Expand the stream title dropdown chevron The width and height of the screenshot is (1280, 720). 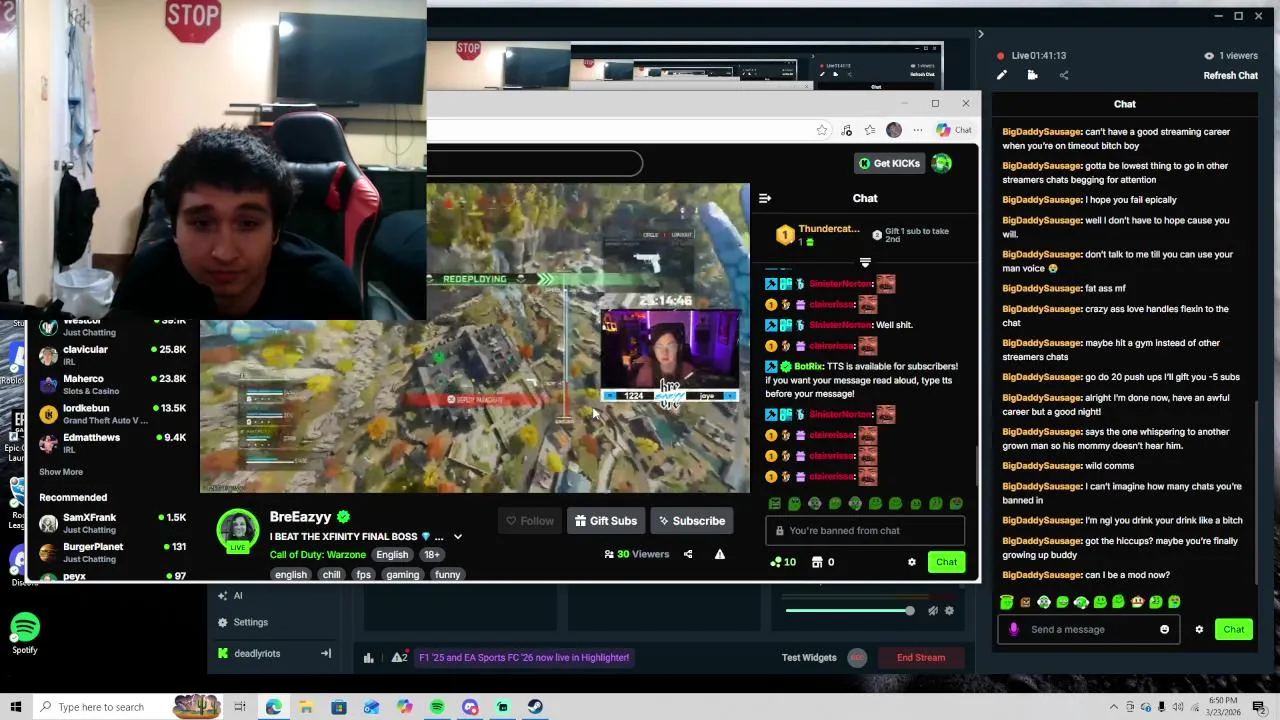[458, 537]
